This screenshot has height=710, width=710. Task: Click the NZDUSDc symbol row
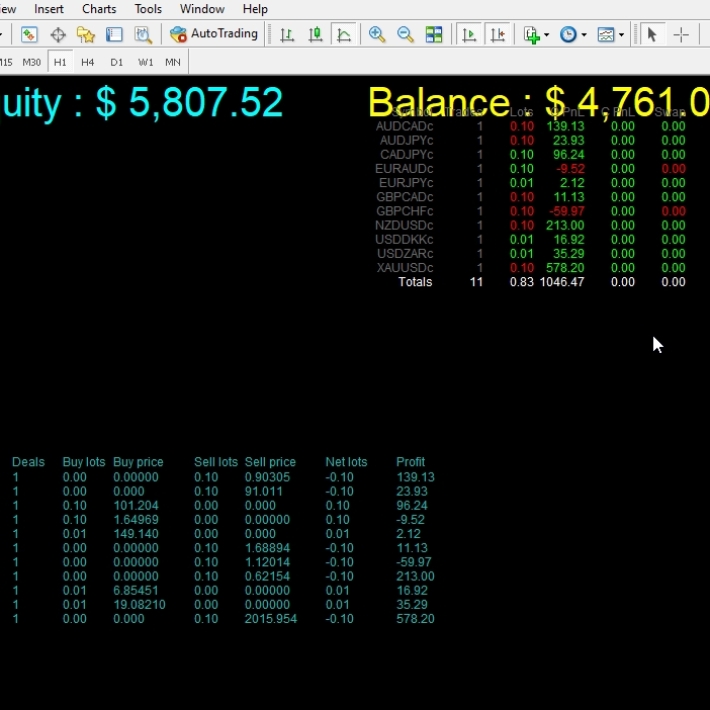[530, 225]
